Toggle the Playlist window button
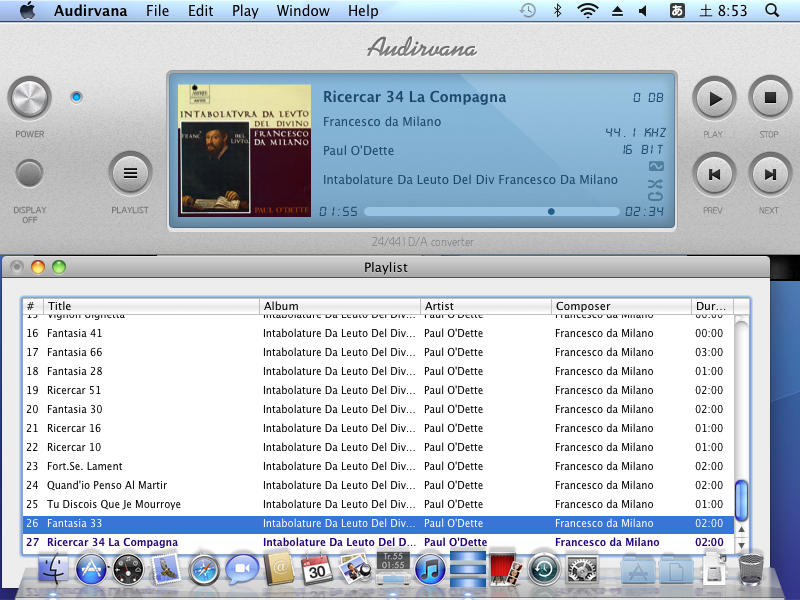 [130, 174]
